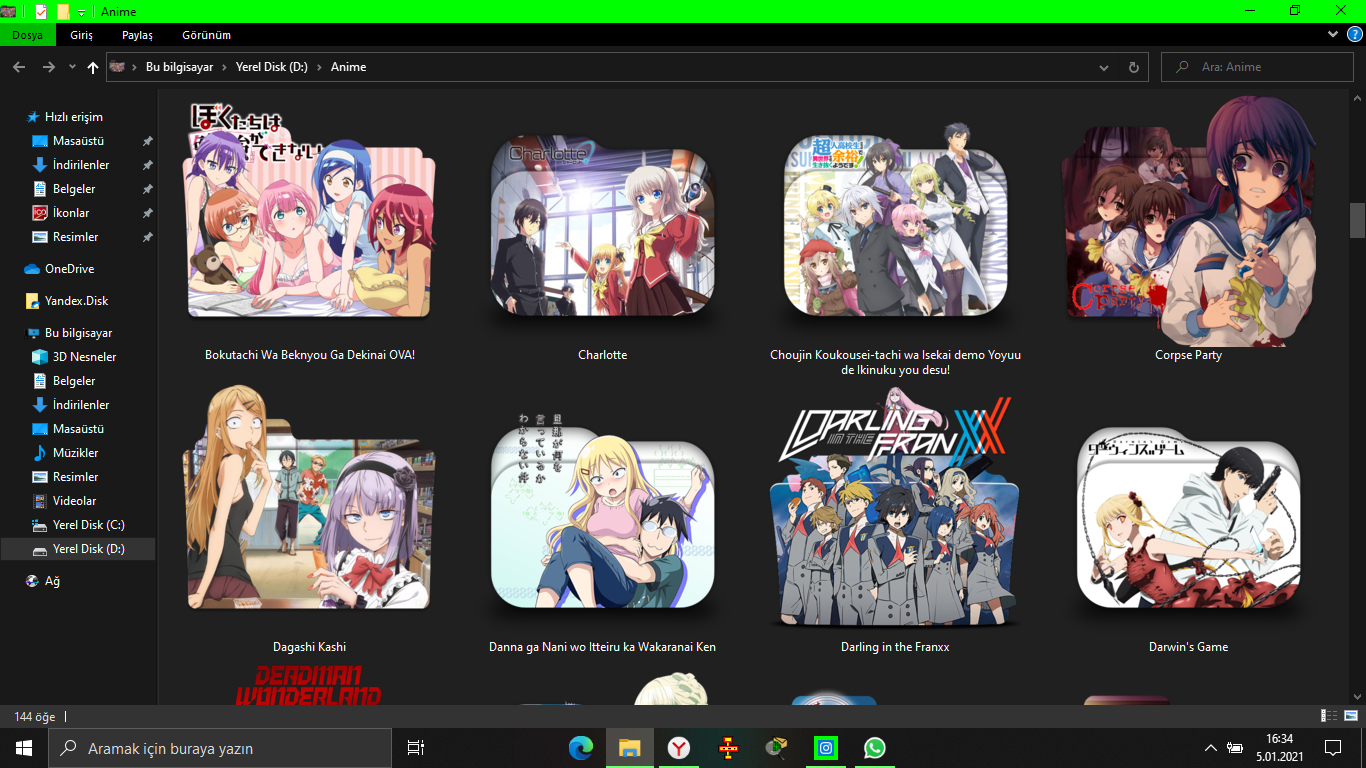
Task: Select the Bokutachi Wa Beknyou Ga Dekinai OVA! folder
Action: tap(310, 230)
